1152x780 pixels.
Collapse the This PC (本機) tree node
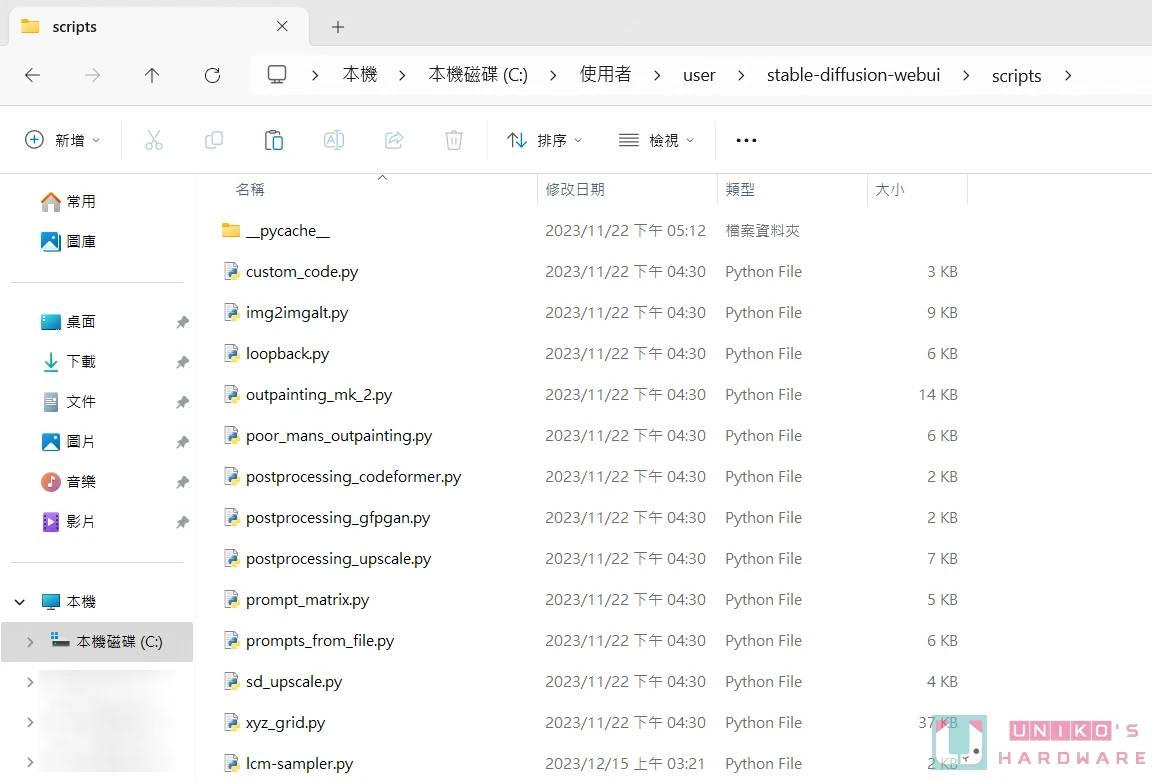pos(20,602)
